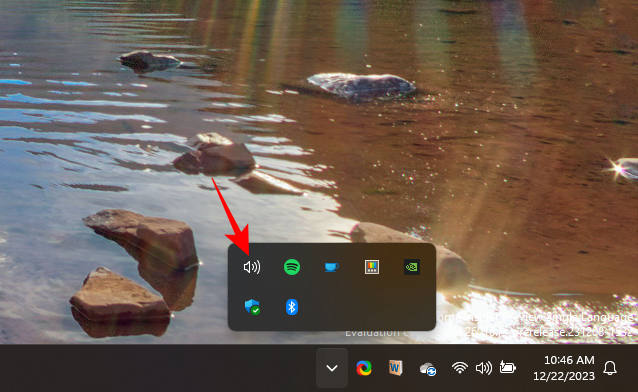Open the Bluetooth tray icon
The image size is (638, 392).
tap(292, 307)
